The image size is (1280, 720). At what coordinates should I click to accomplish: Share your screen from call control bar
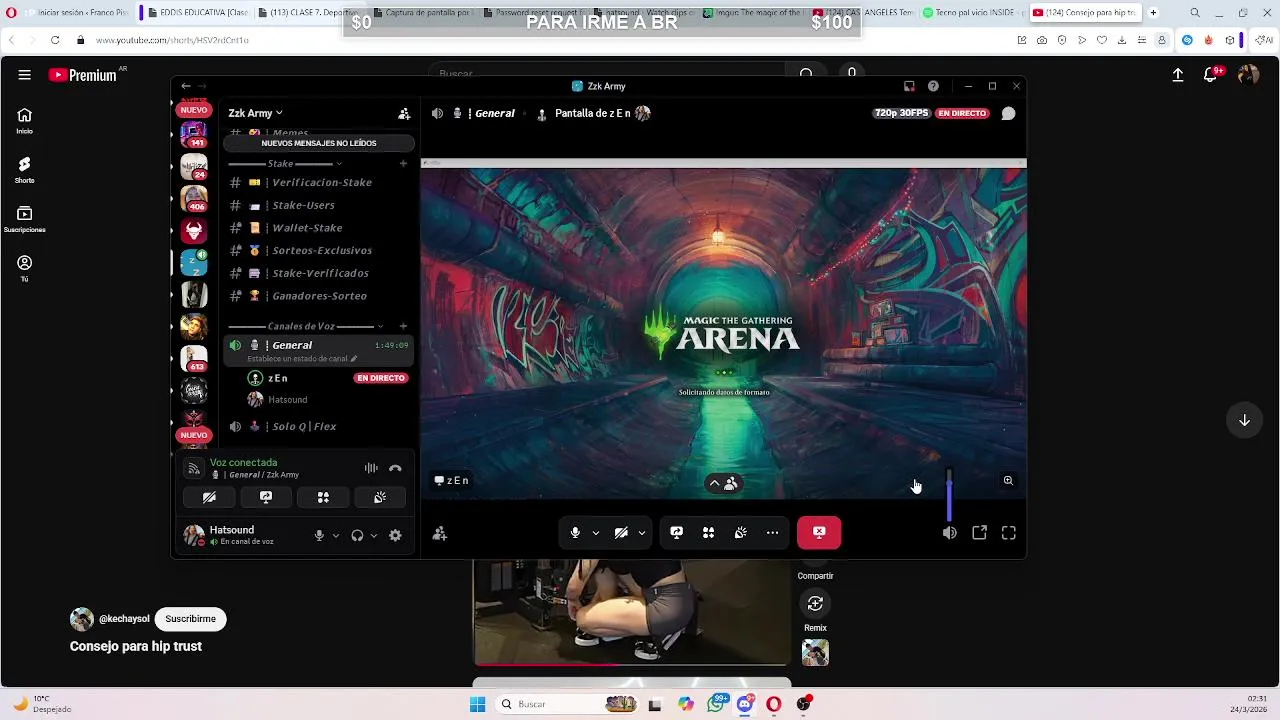tap(676, 533)
